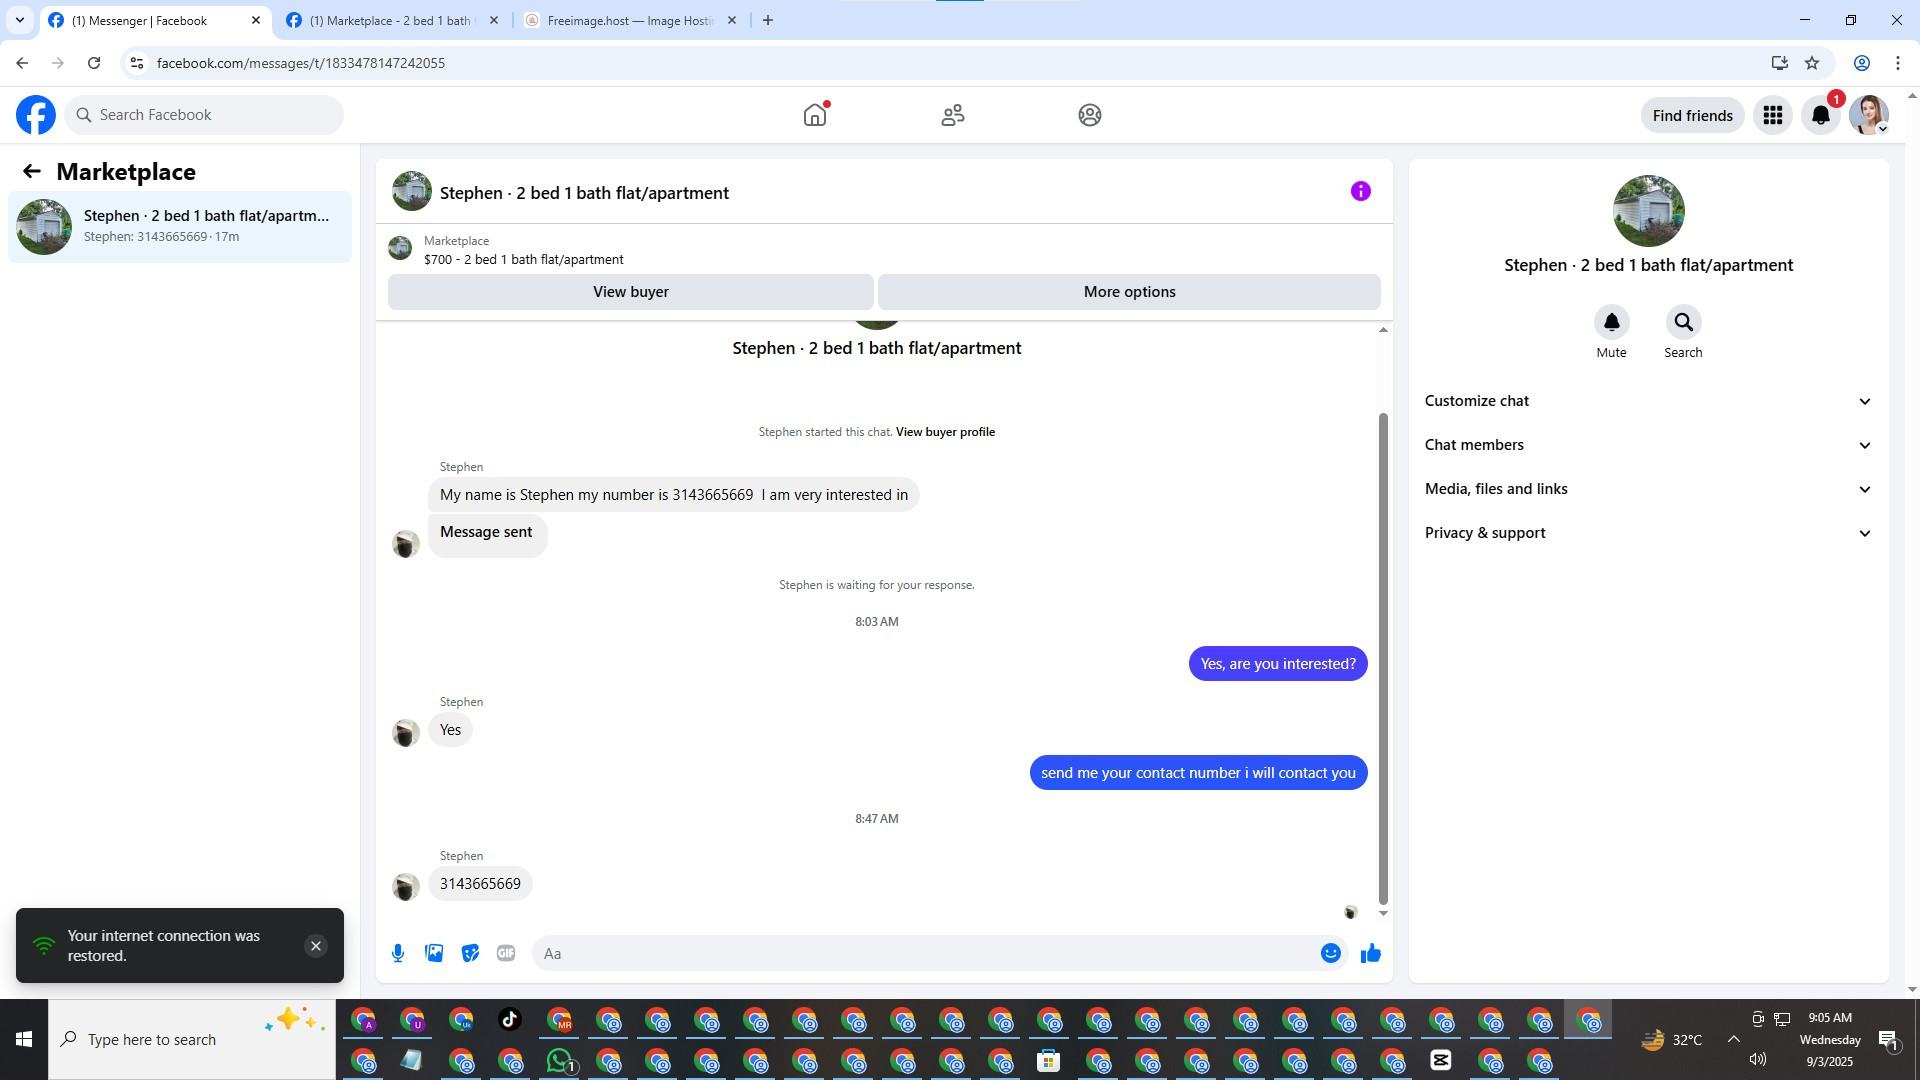Open the weather 32°C taskbar widget

1671,1040
